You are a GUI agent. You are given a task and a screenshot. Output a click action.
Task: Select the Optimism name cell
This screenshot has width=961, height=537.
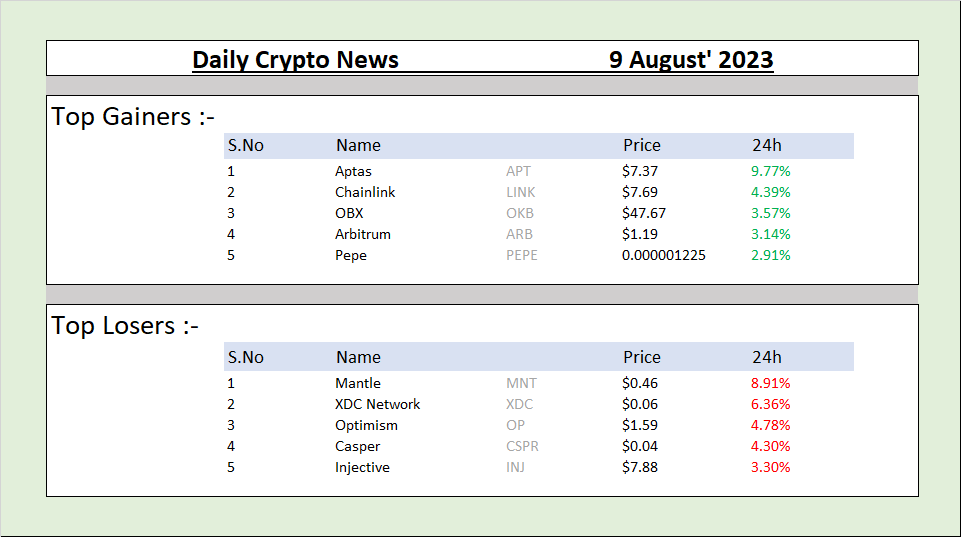(x=366, y=425)
